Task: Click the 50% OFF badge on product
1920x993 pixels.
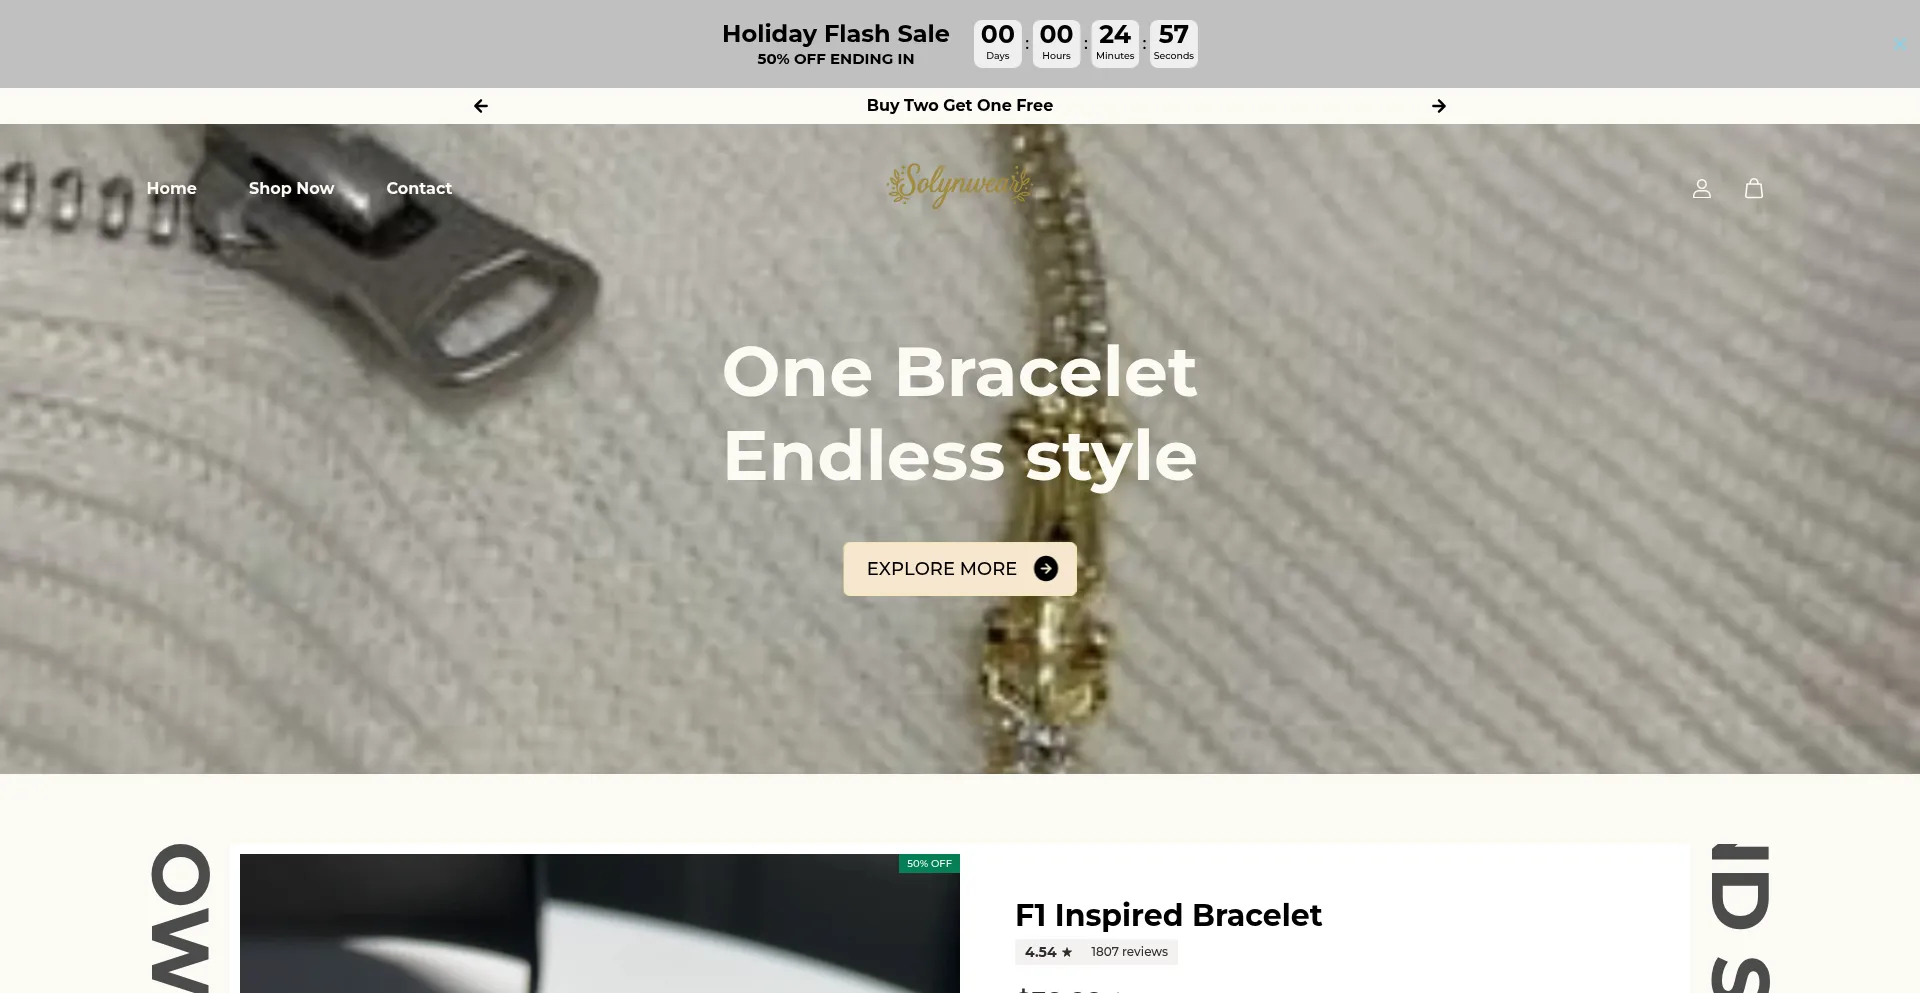Action: (x=929, y=864)
